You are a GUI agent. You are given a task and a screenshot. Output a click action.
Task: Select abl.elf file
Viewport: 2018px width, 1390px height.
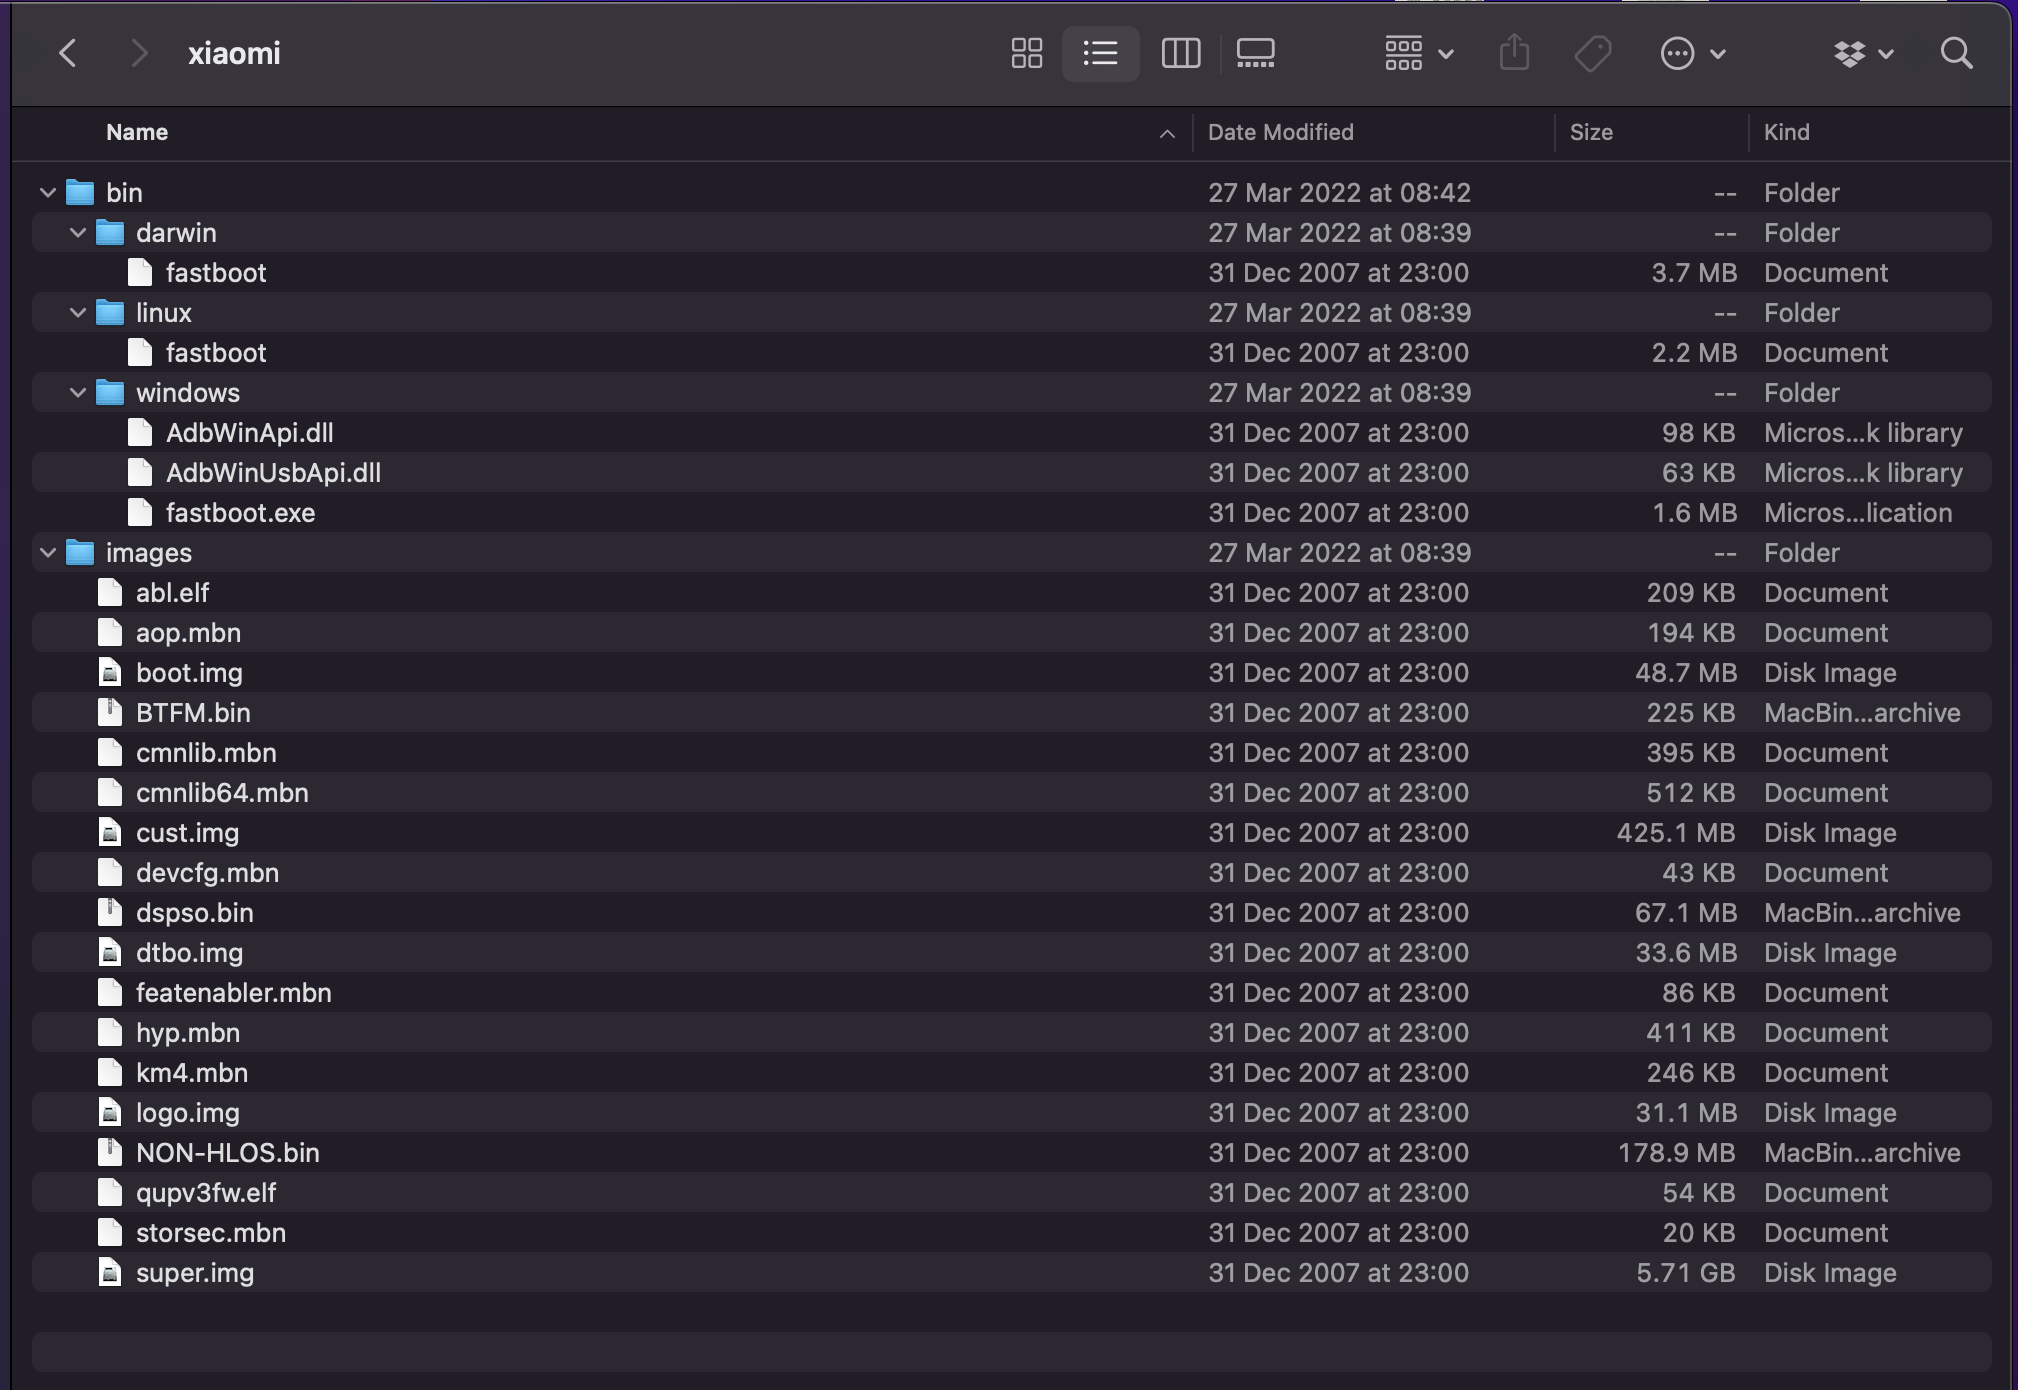tap(1011, 592)
